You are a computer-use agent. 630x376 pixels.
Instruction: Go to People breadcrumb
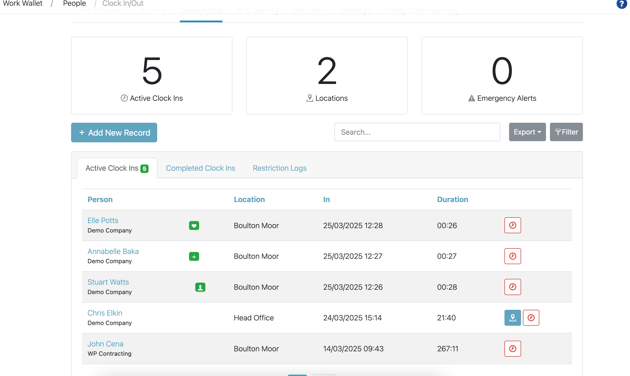pyautogui.click(x=74, y=3)
